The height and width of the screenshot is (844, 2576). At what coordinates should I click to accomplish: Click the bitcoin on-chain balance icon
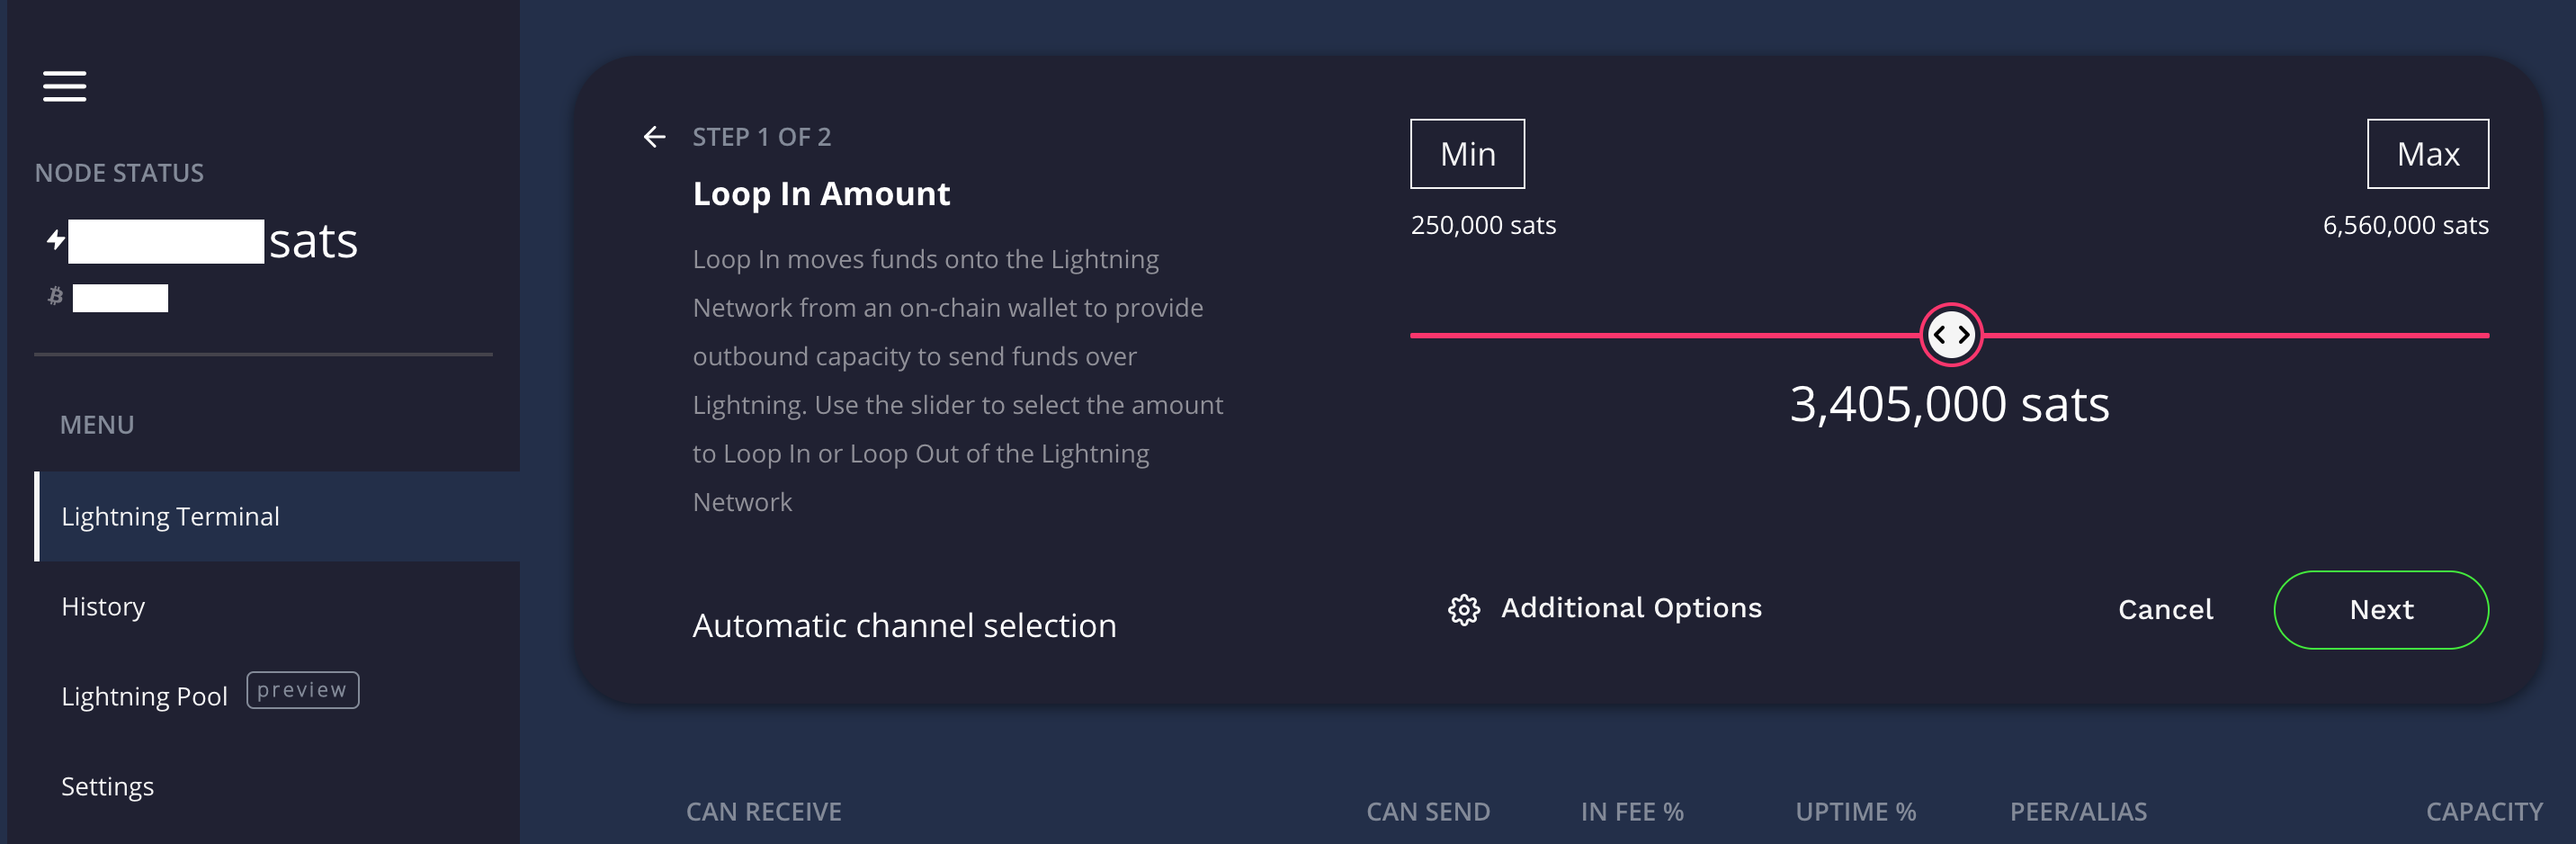click(55, 296)
